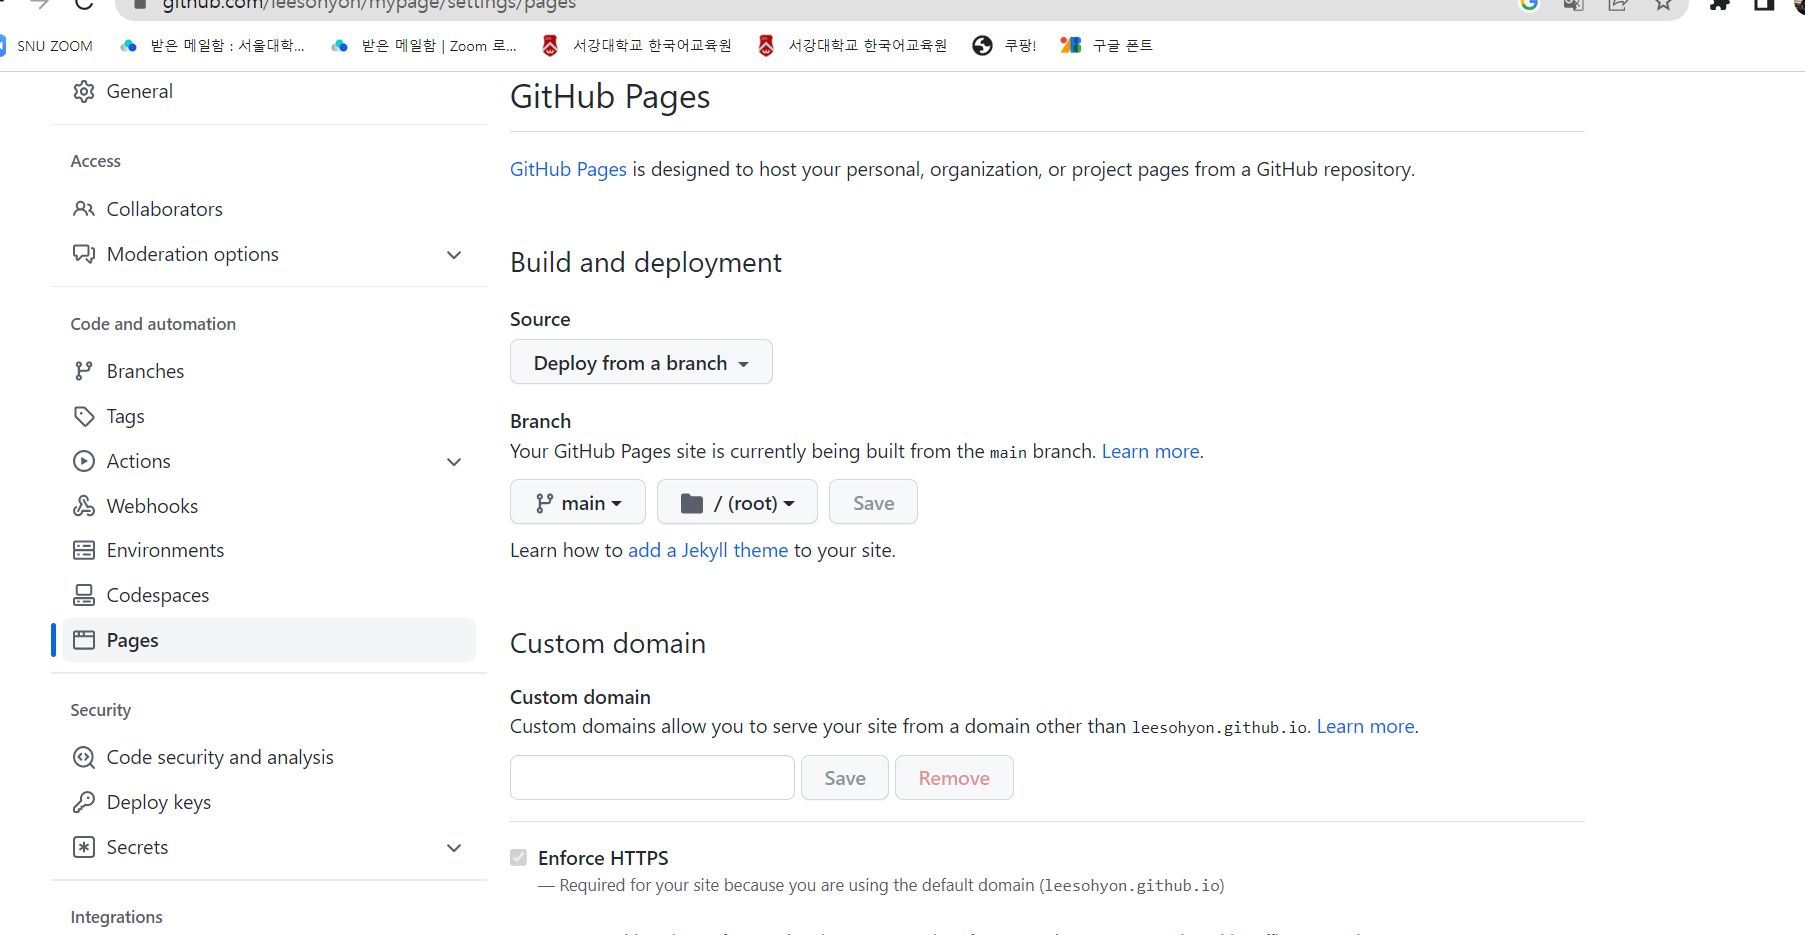Click the bookmark star icon in address bar
Viewport: 1805px width, 935px height.
[1663, 4]
